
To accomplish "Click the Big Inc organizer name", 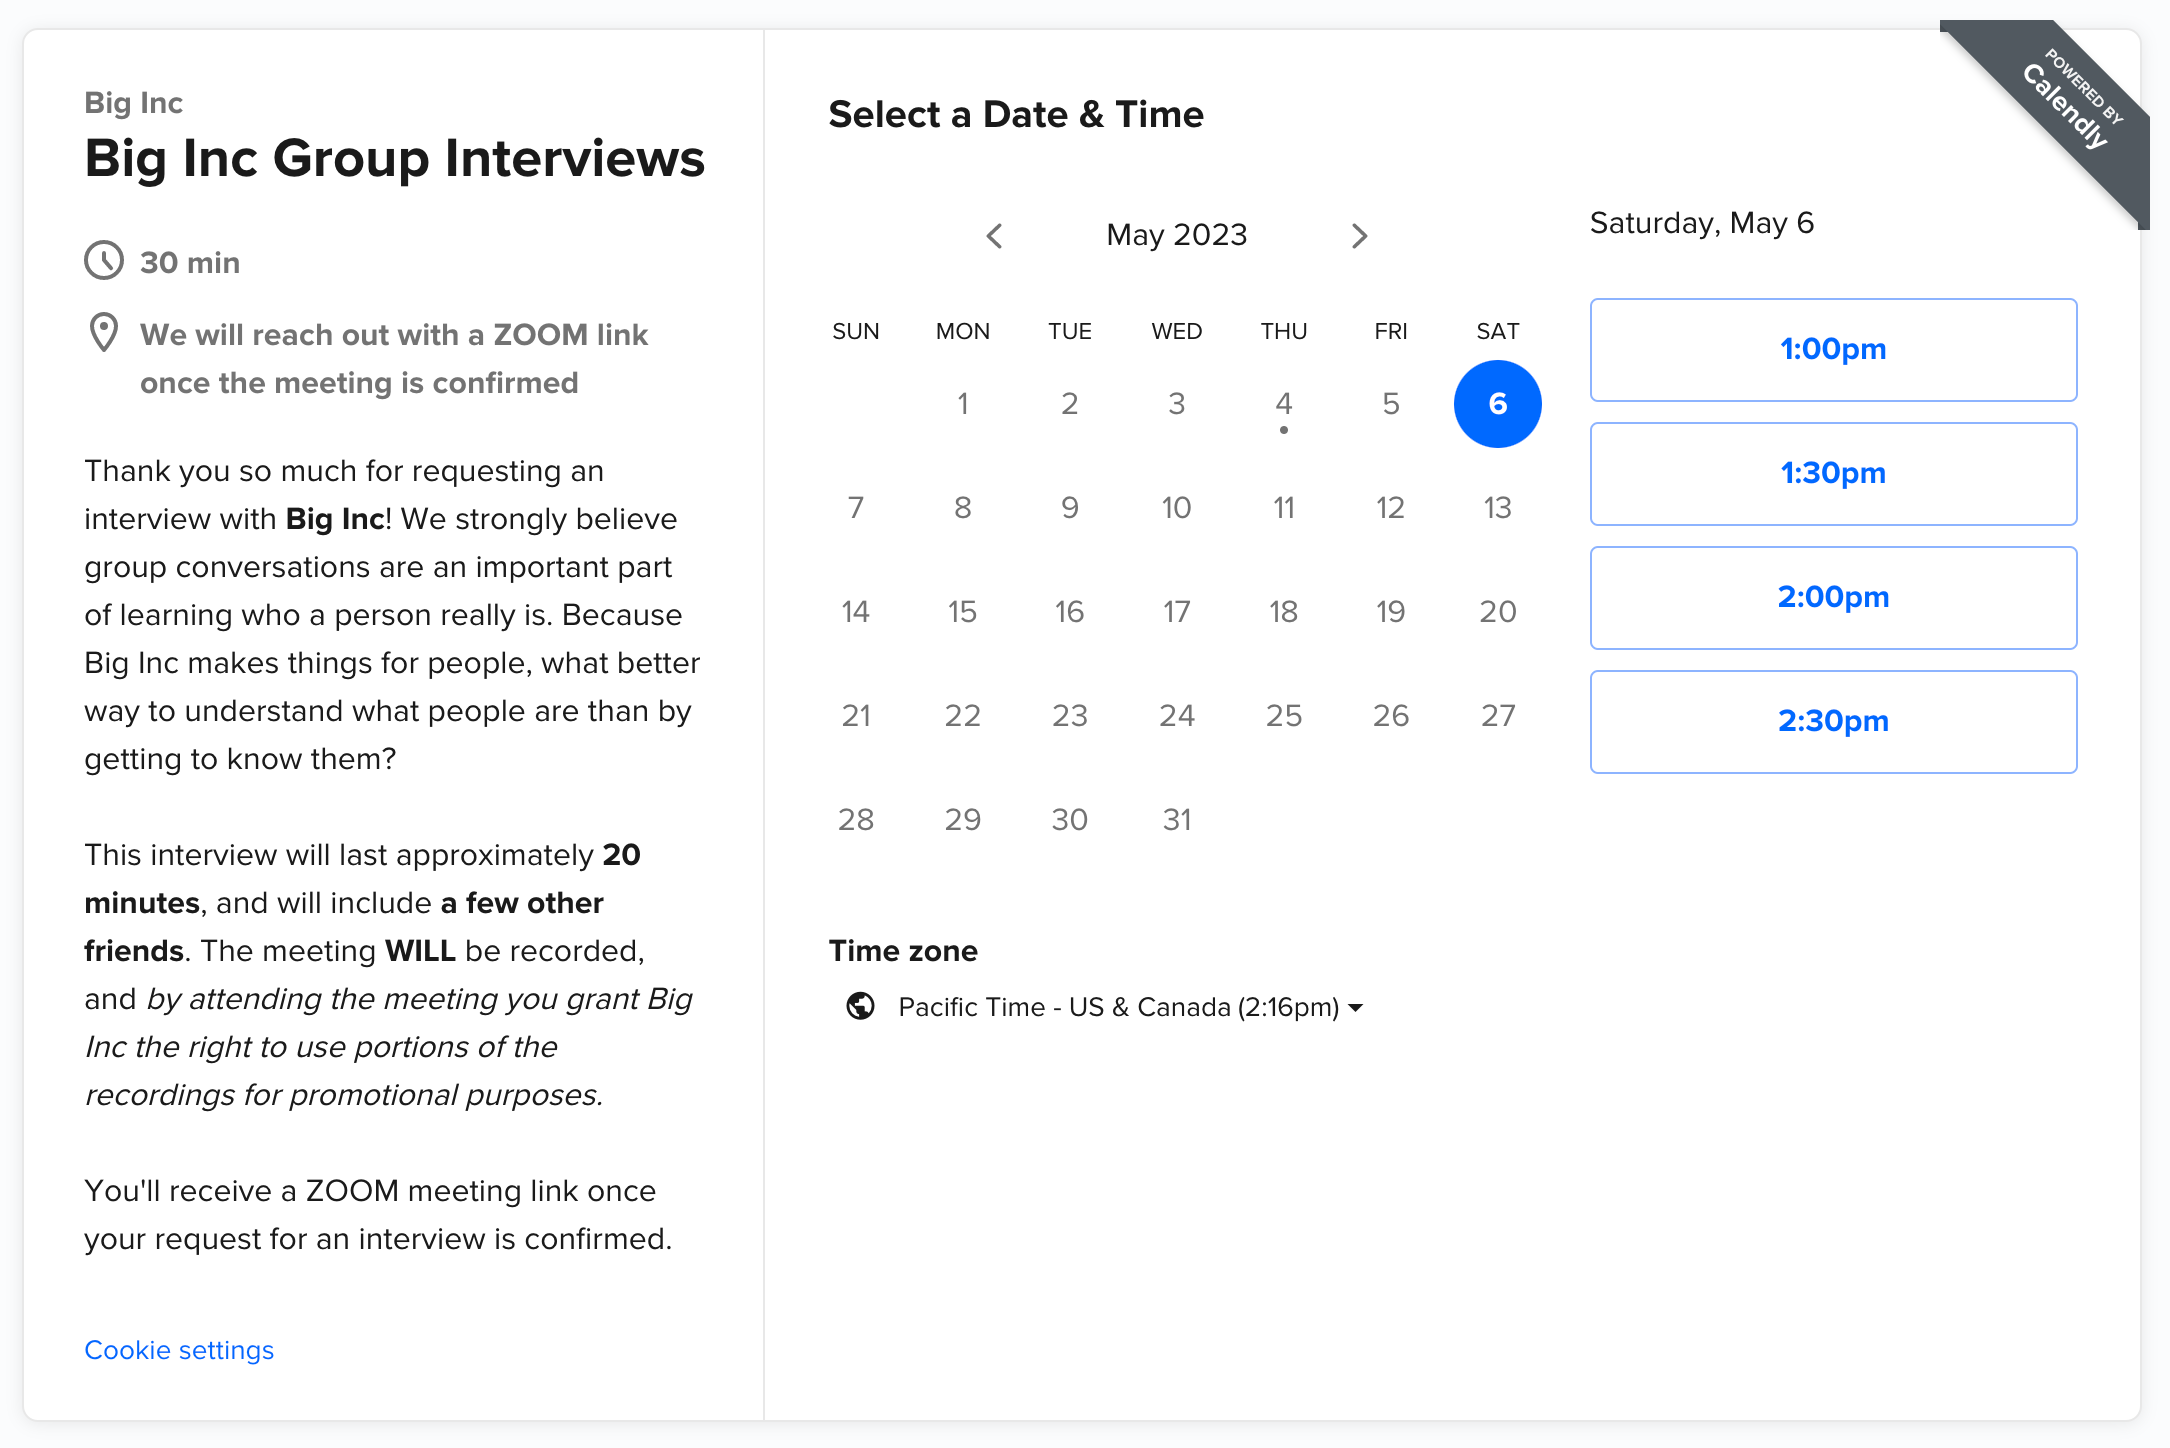I will pos(133,103).
